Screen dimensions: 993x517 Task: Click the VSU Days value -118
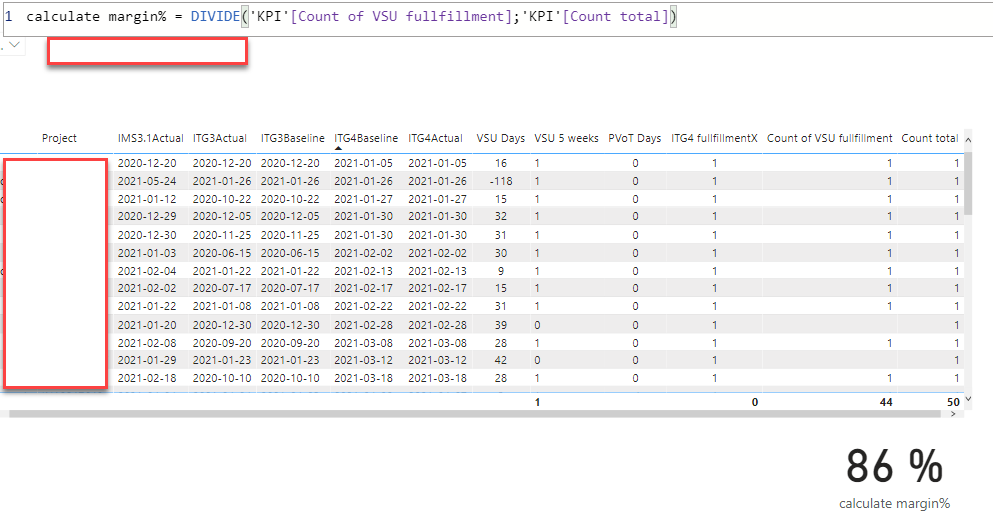tap(501, 181)
